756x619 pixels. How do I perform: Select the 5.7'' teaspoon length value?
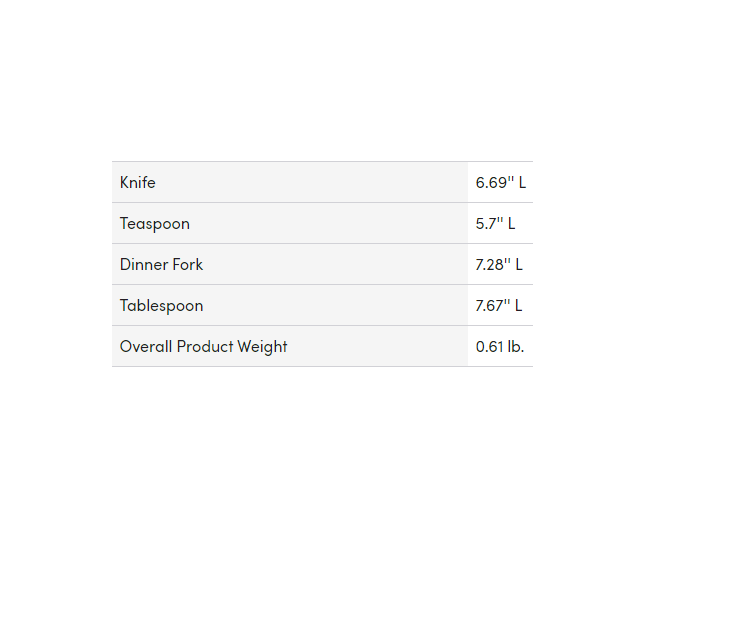pyautogui.click(x=489, y=224)
